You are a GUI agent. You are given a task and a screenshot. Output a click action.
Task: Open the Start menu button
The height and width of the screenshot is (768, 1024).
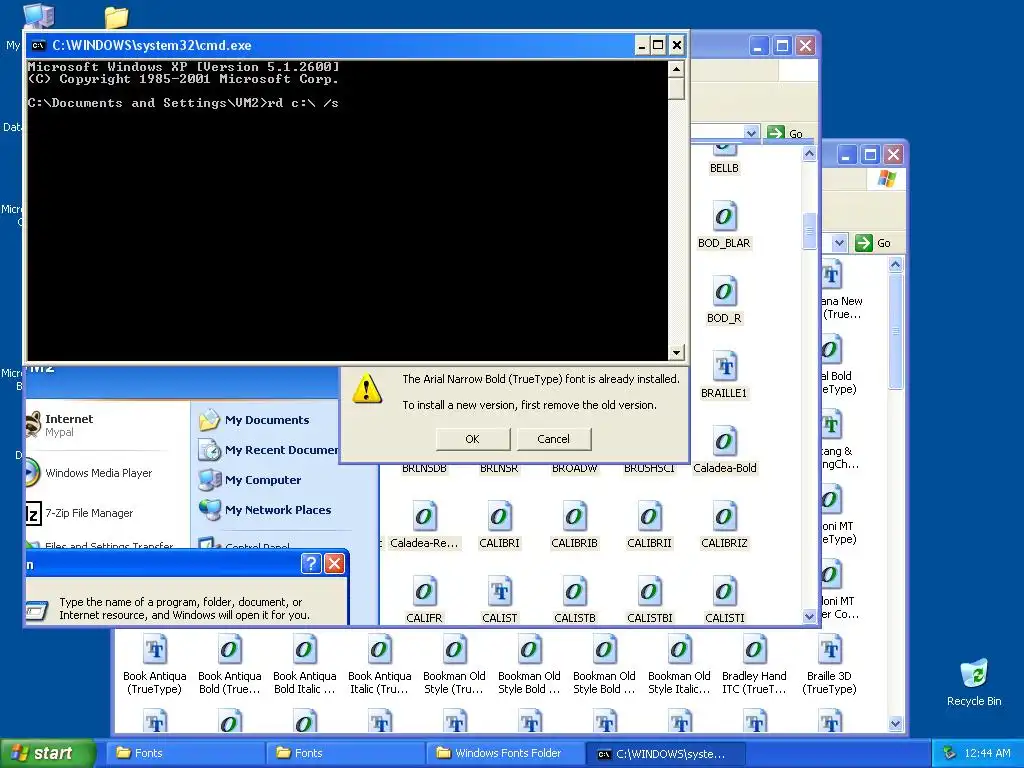click(x=47, y=753)
